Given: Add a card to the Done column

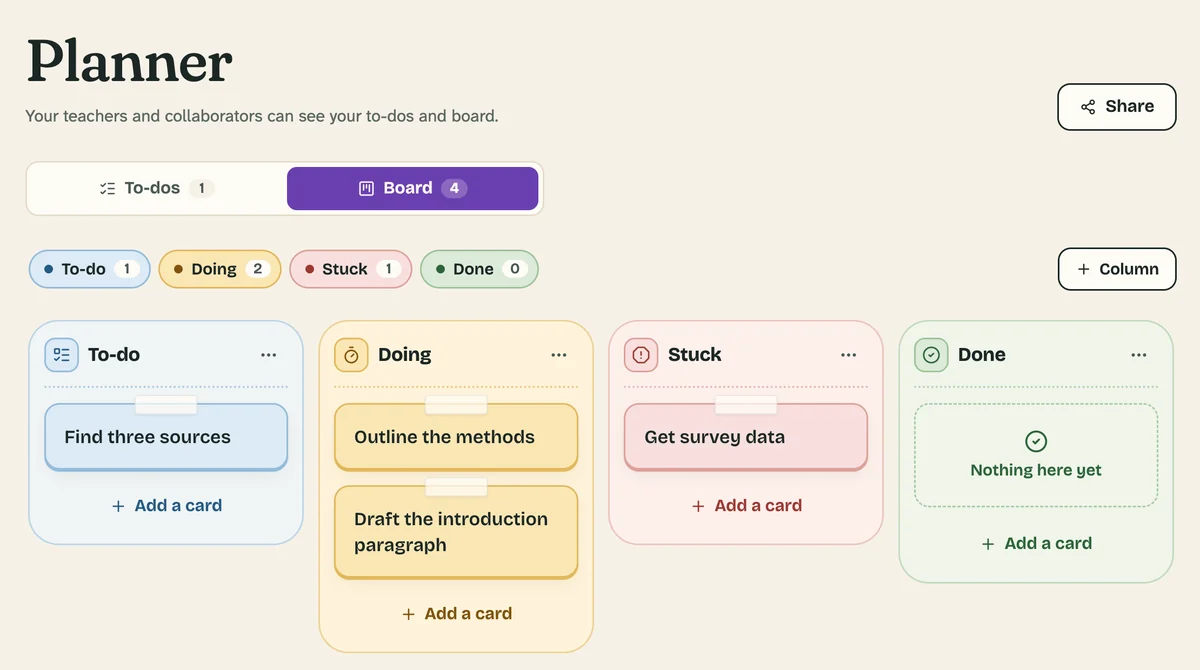Looking at the screenshot, I should pyautogui.click(x=1036, y=544).
